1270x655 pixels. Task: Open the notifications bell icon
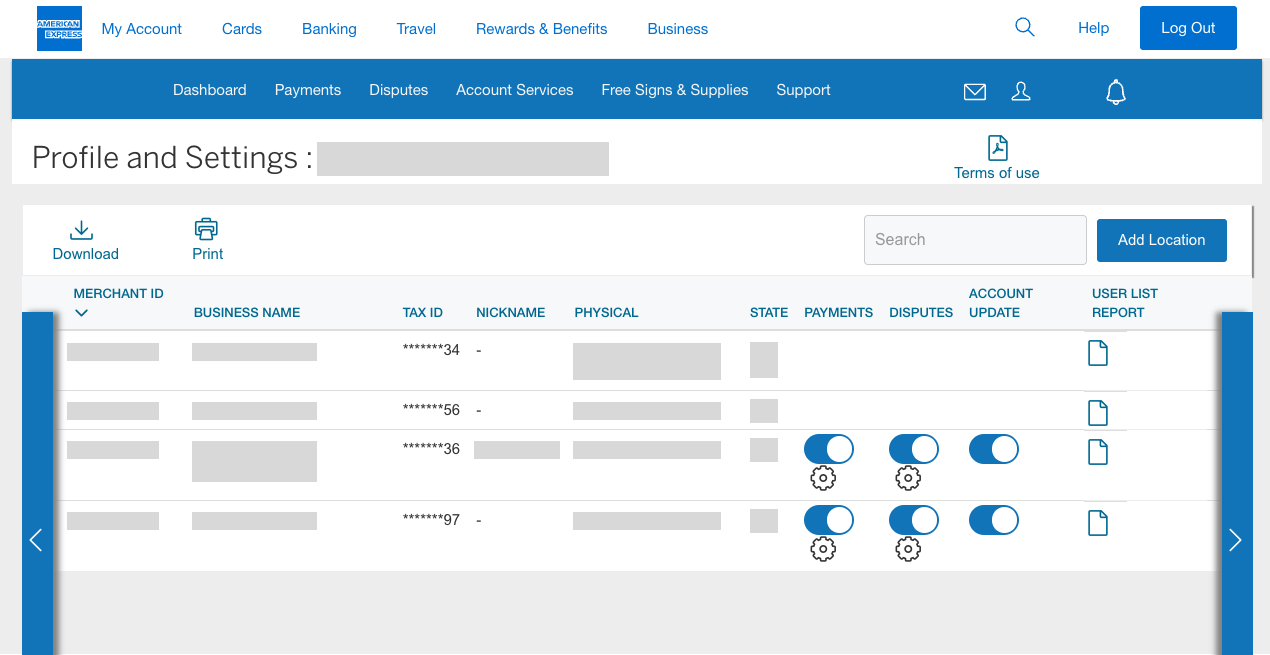click(1115, 91)
